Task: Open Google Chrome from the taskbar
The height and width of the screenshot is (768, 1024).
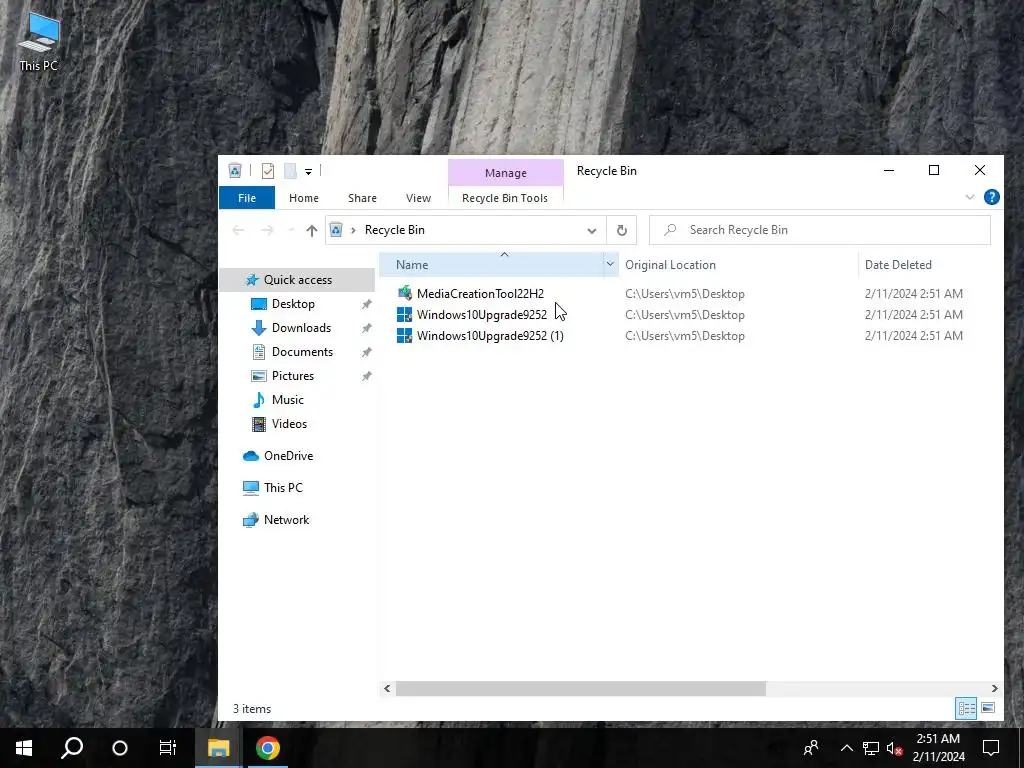Action: (268, 748)
